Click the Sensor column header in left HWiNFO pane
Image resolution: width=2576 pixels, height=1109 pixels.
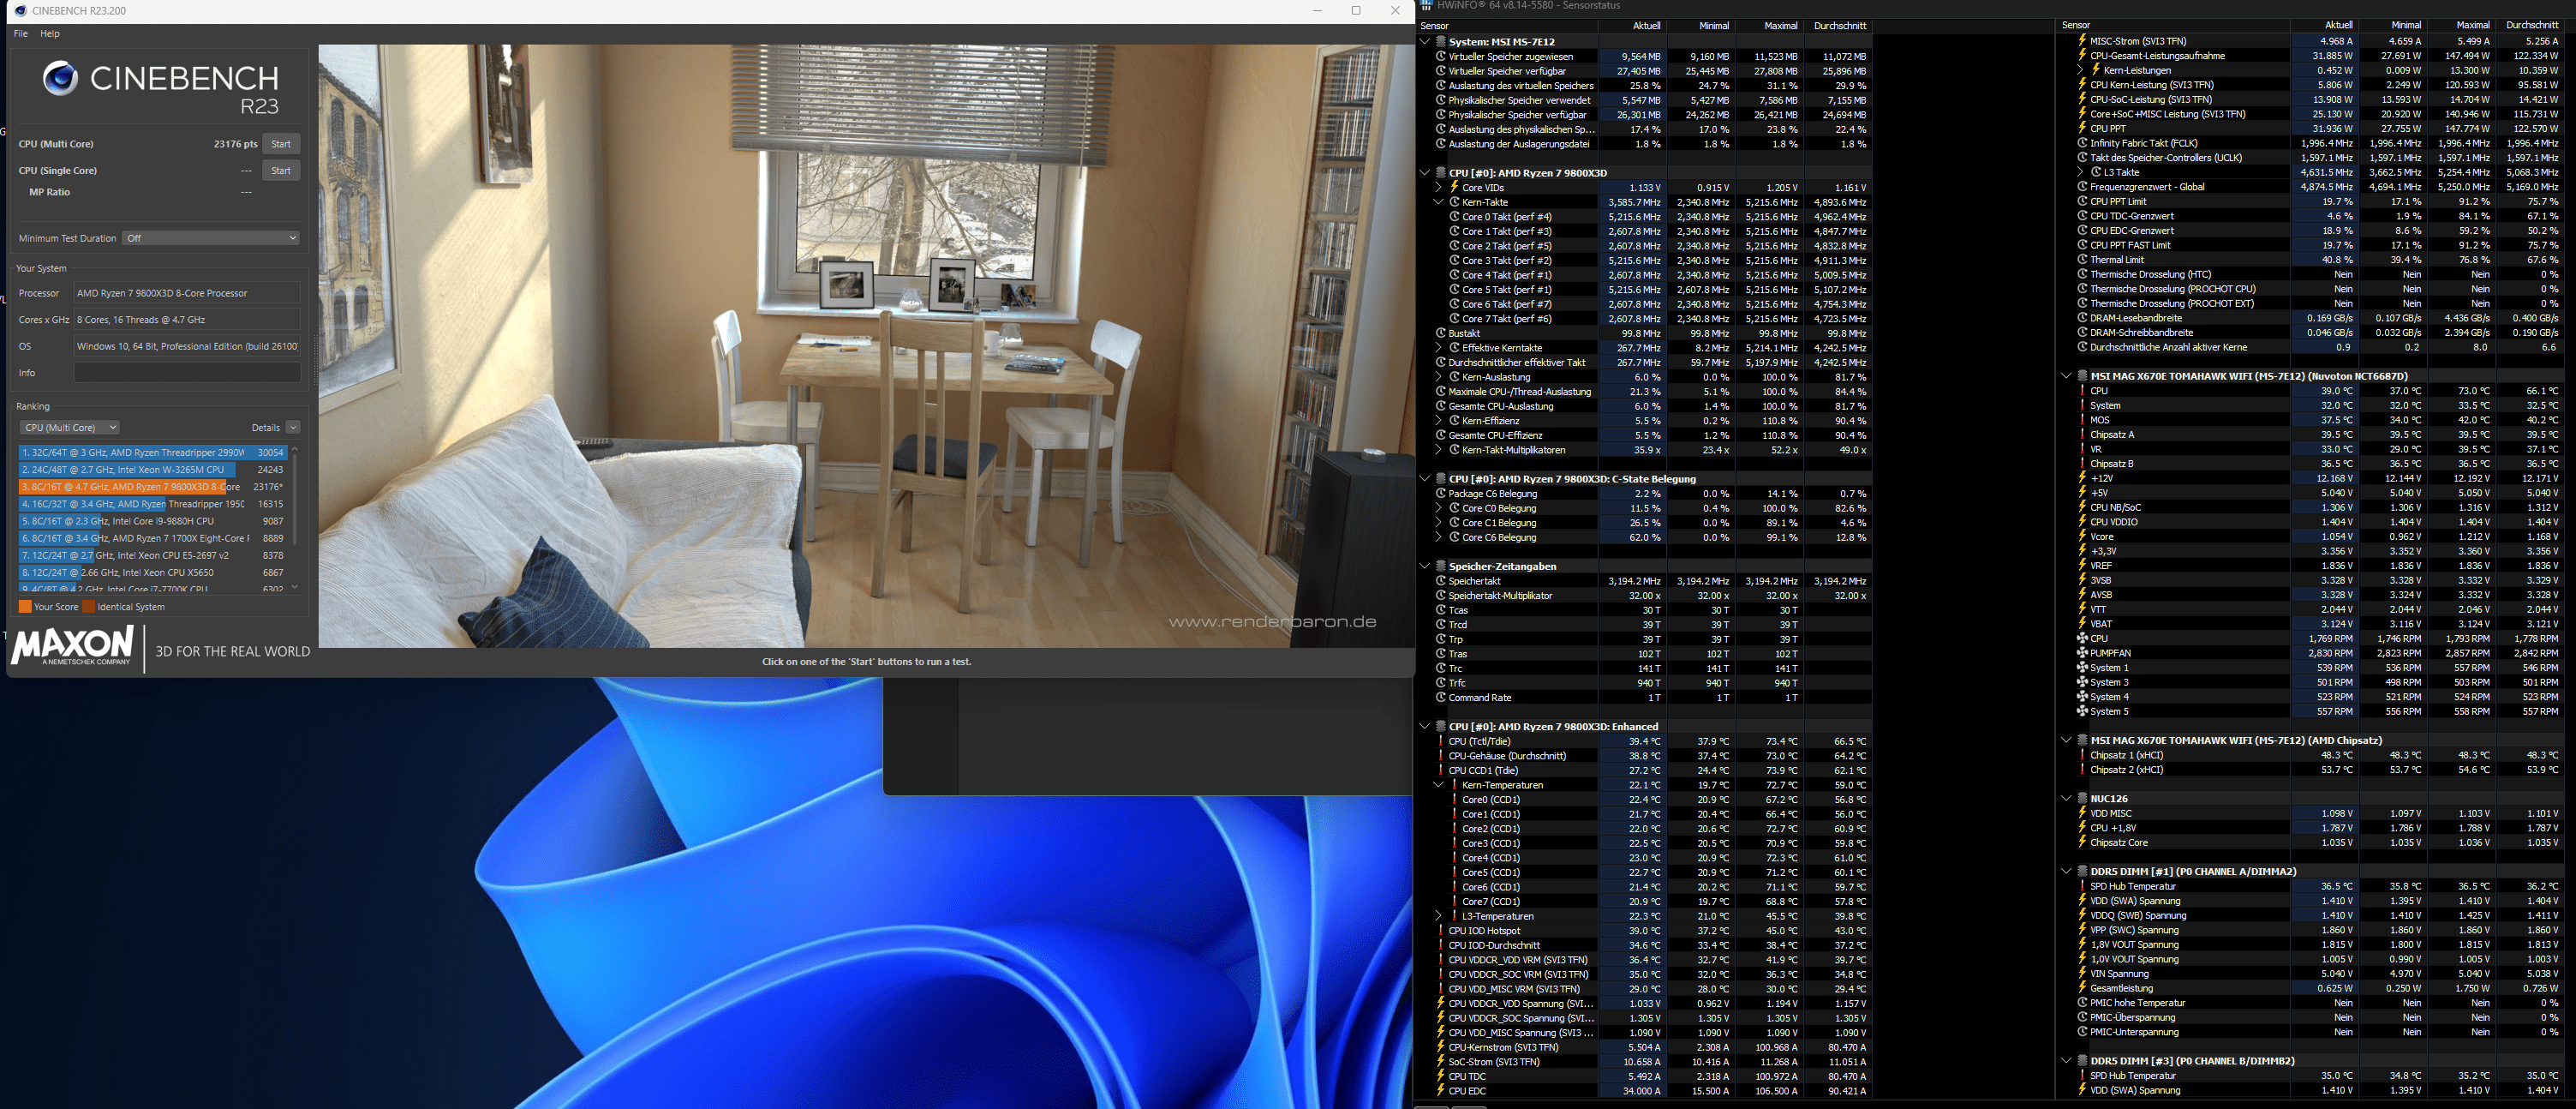click(x=1507, y=26)
